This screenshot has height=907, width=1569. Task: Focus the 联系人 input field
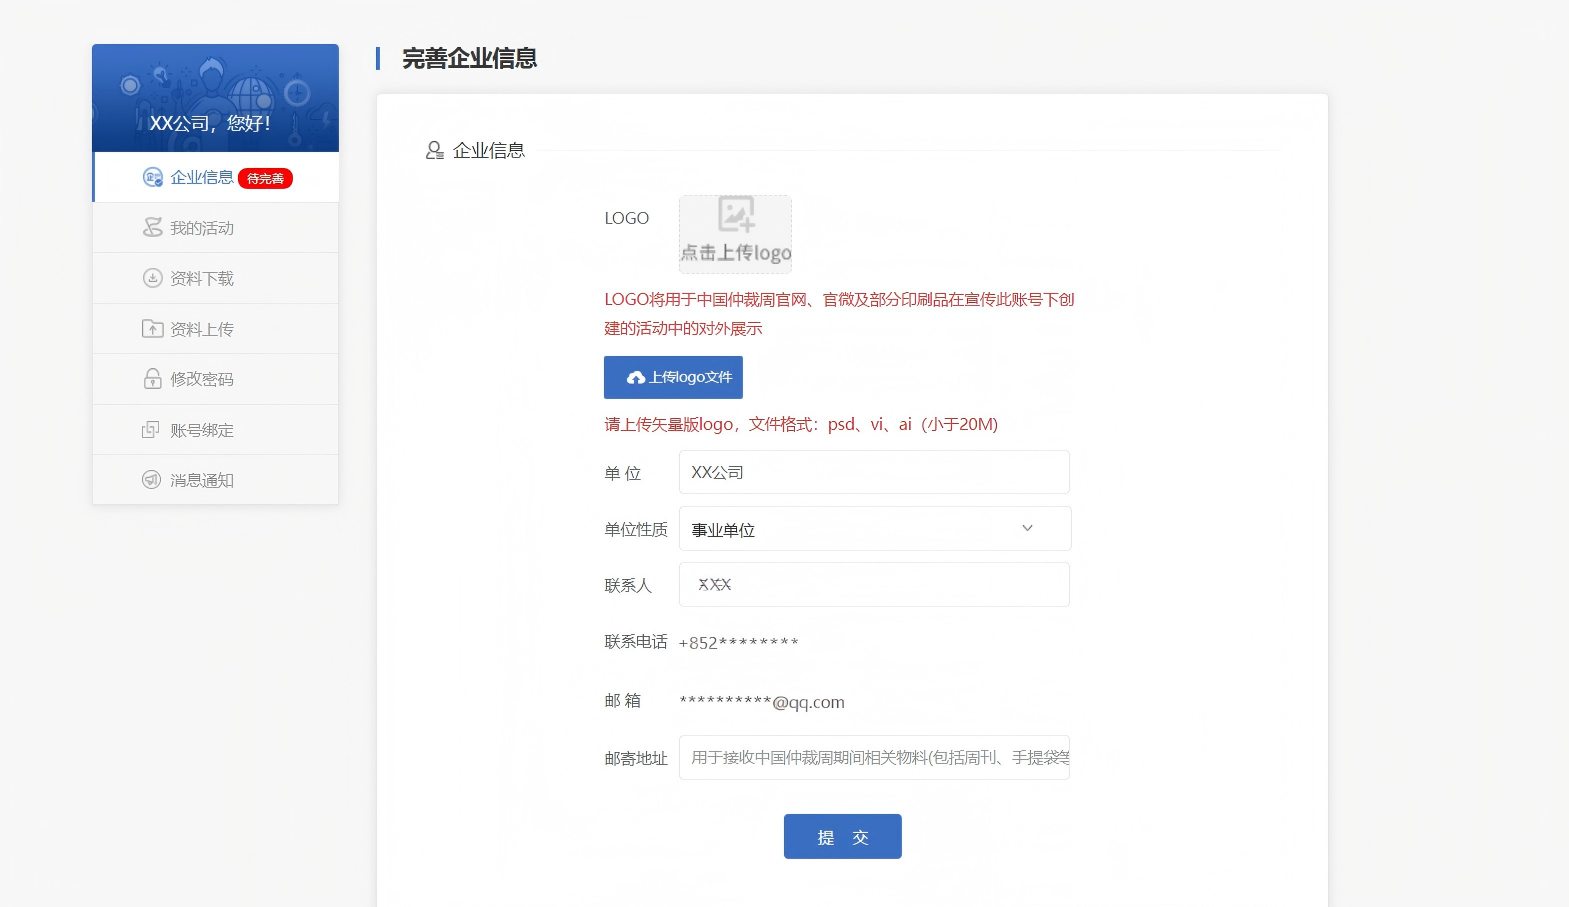[874, 584]
